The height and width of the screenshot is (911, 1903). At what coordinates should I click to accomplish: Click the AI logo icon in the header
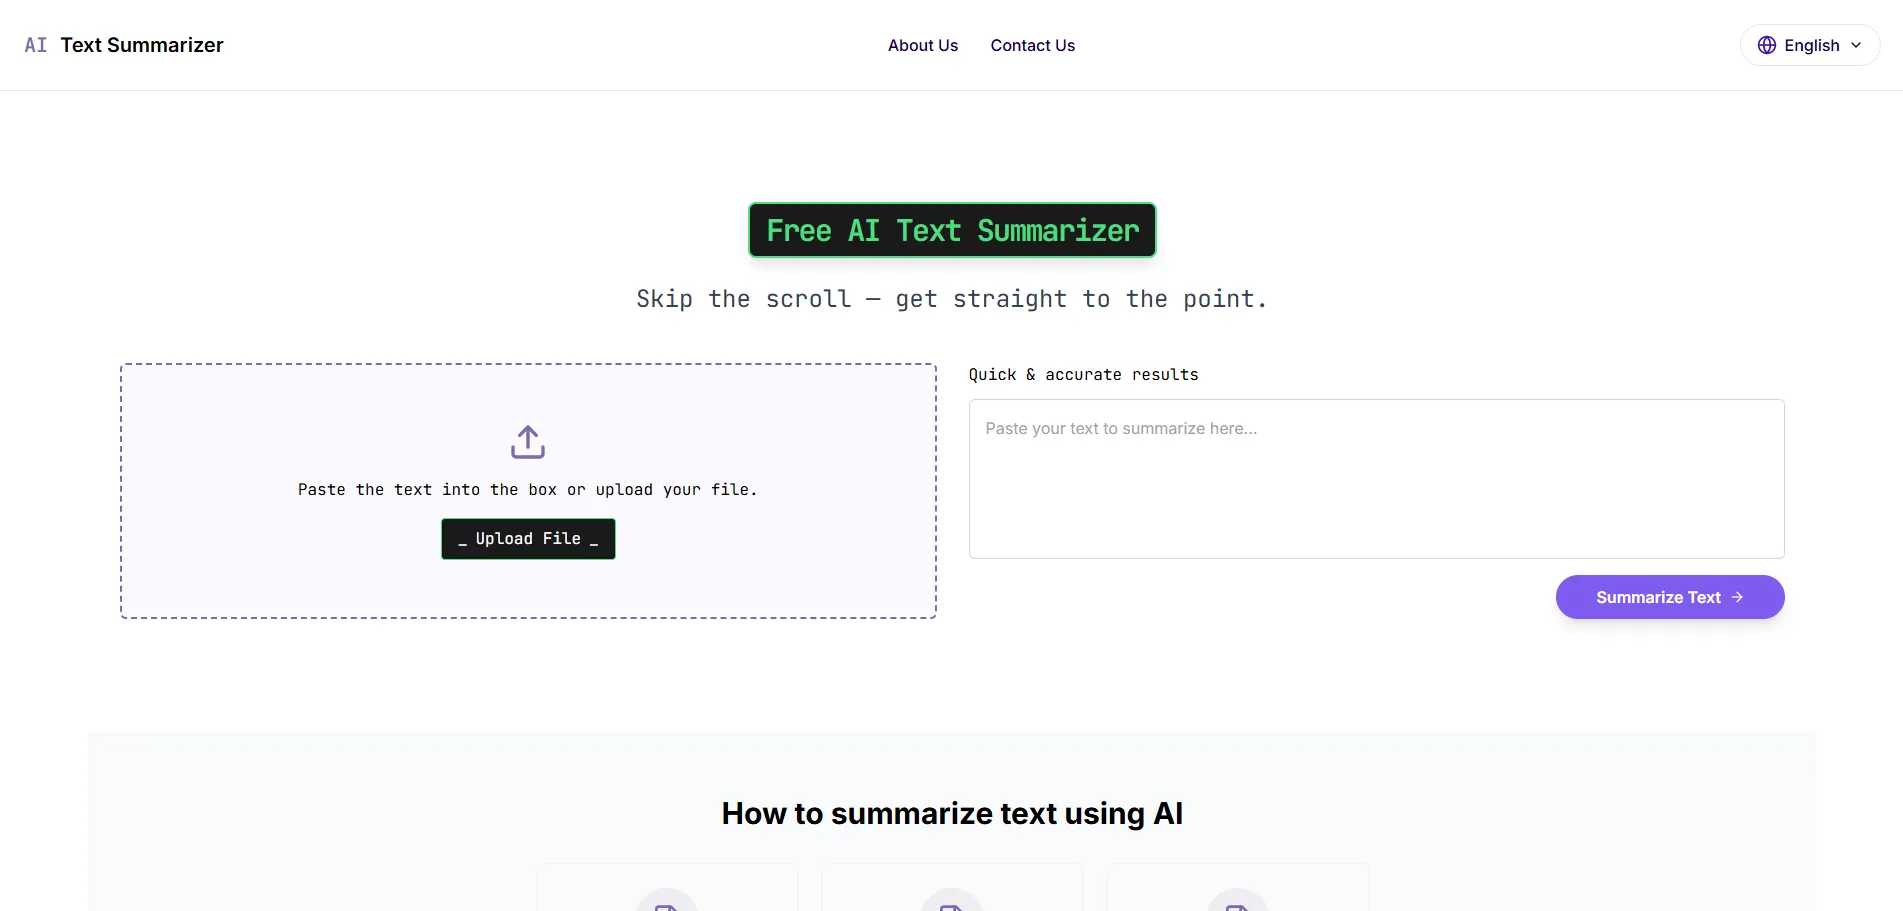coord(35,45)
